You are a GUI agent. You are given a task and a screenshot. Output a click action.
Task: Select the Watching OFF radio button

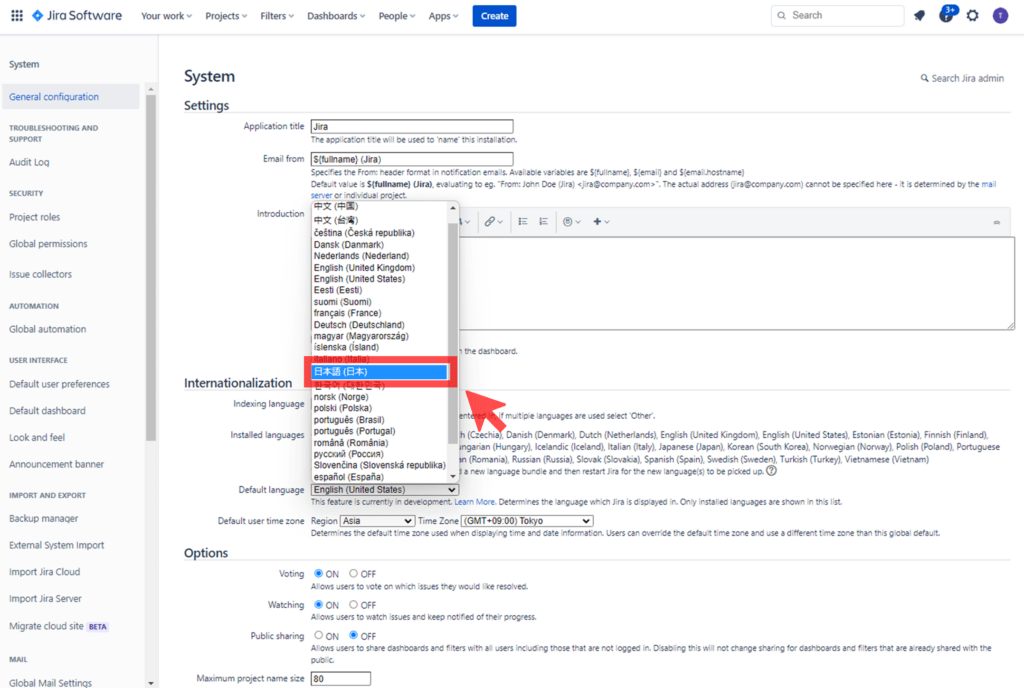(x=354, y=605)
